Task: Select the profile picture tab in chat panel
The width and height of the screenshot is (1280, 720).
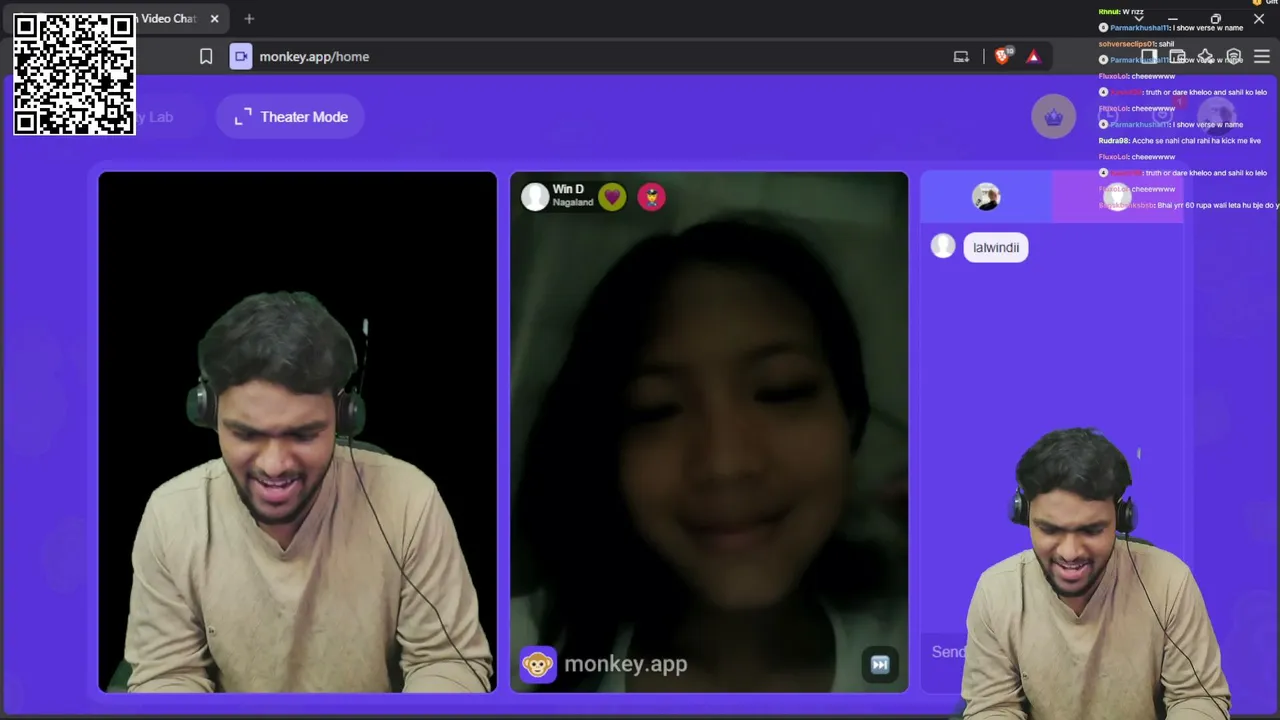Action: (x=986, y=197)
